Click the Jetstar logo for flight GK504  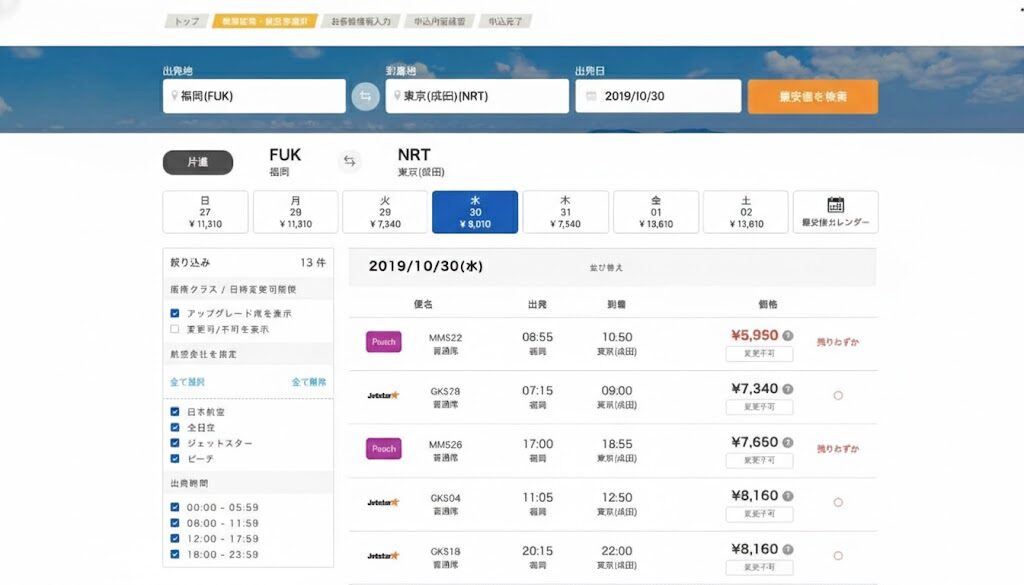click(383, 502)
